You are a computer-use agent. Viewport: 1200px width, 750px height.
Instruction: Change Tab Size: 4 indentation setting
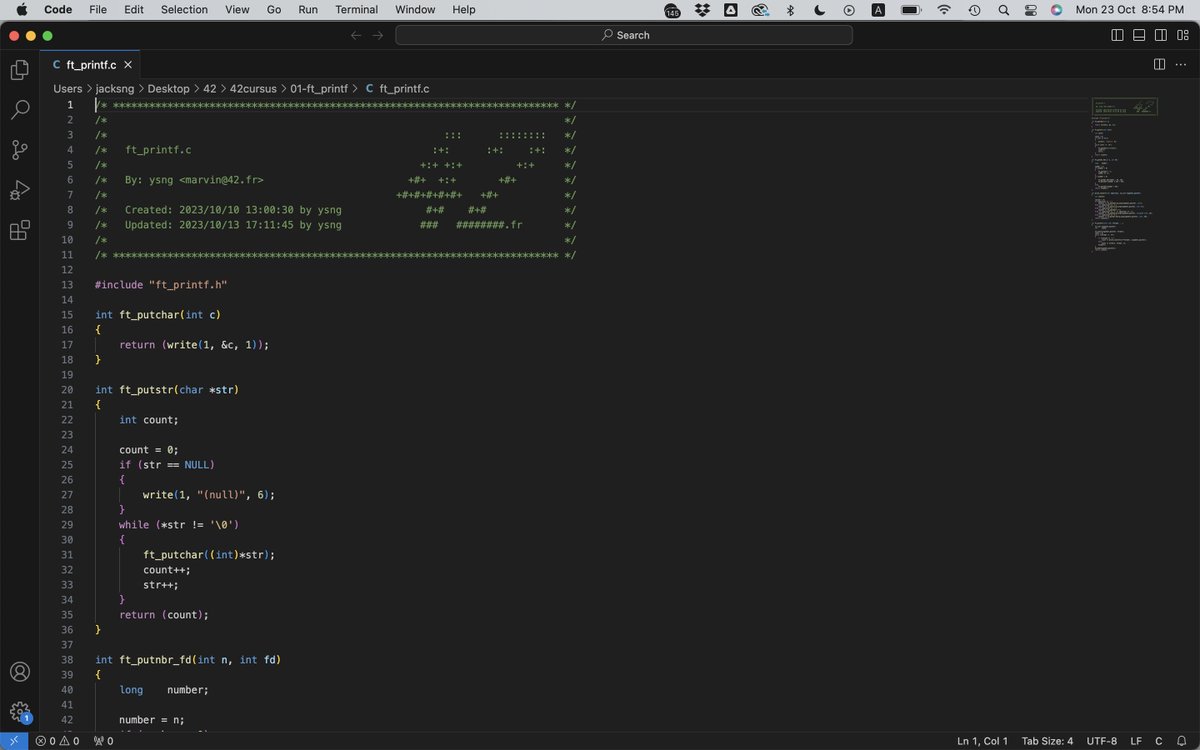click(x=1047, y=741)
